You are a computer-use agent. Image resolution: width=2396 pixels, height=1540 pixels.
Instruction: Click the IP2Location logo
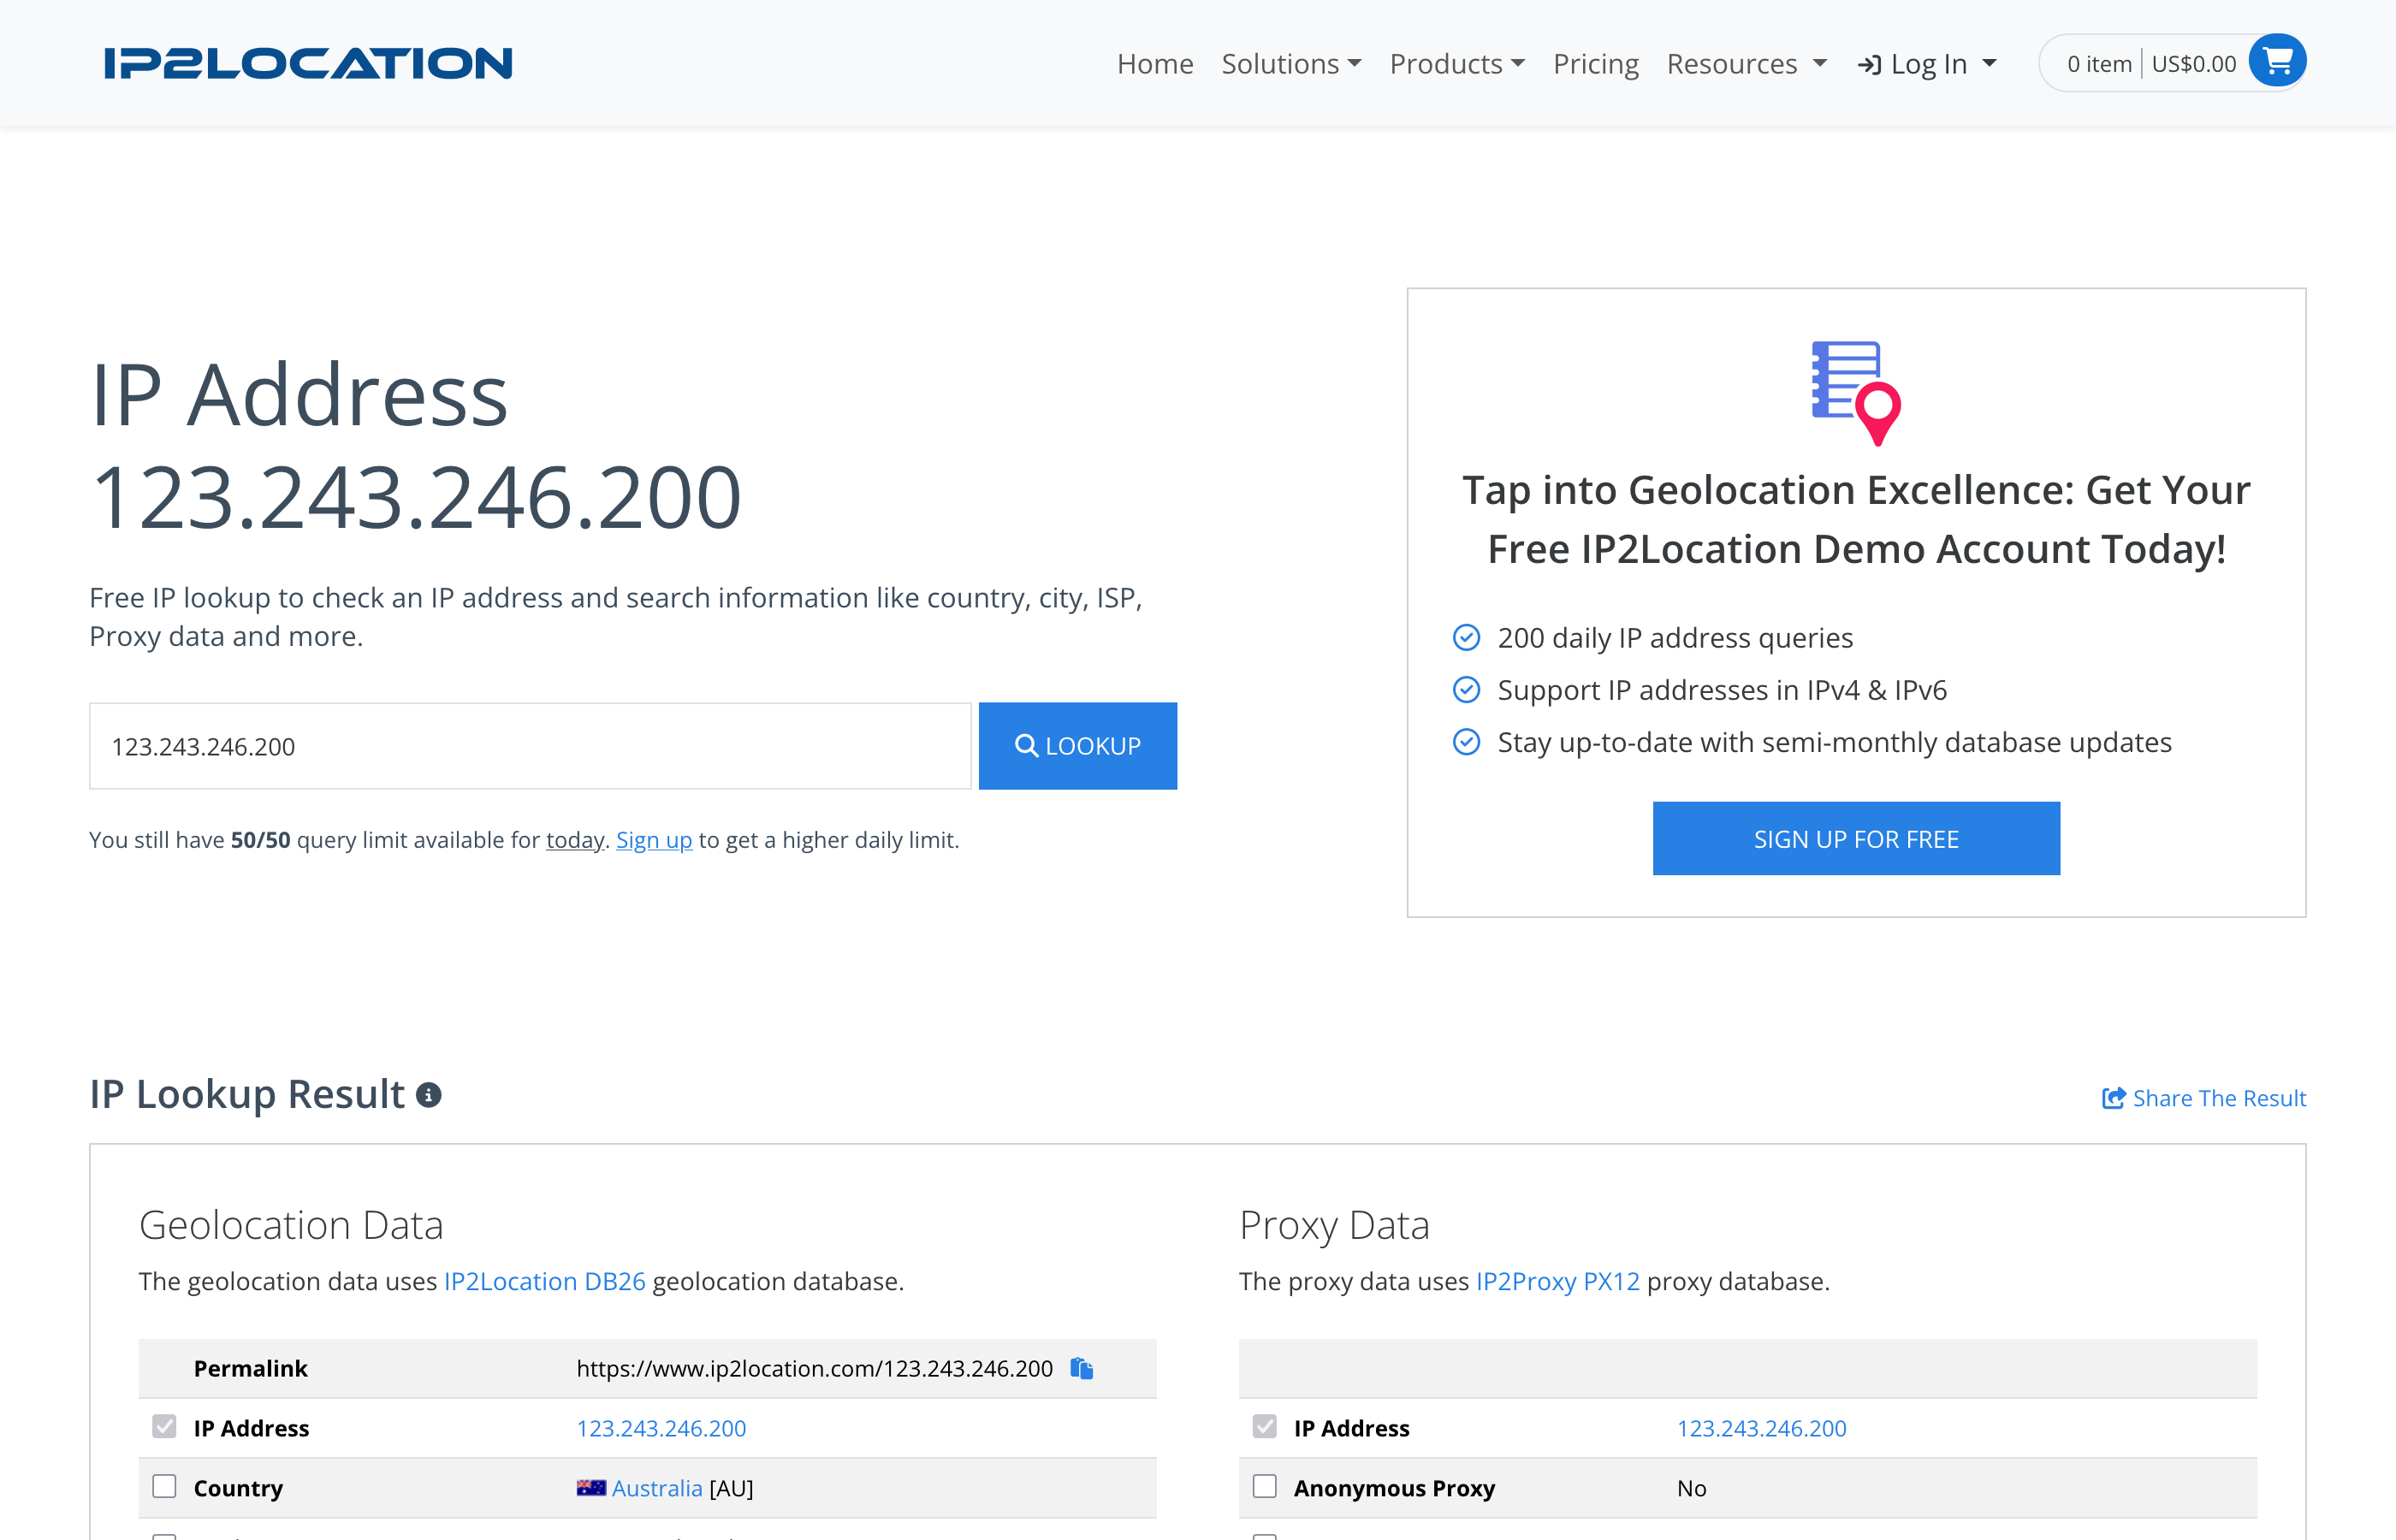point(308,63)
